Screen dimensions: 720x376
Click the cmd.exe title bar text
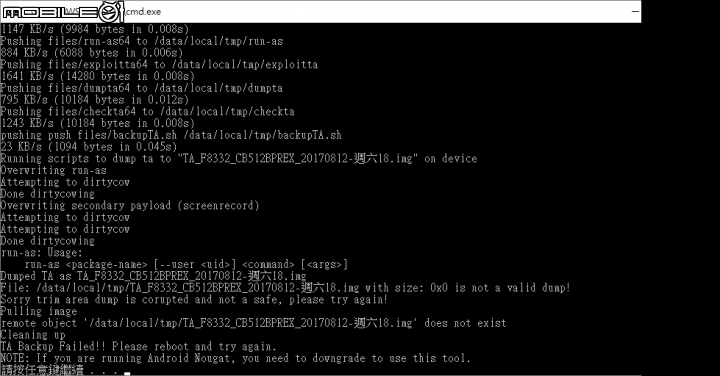click(143, 11)
